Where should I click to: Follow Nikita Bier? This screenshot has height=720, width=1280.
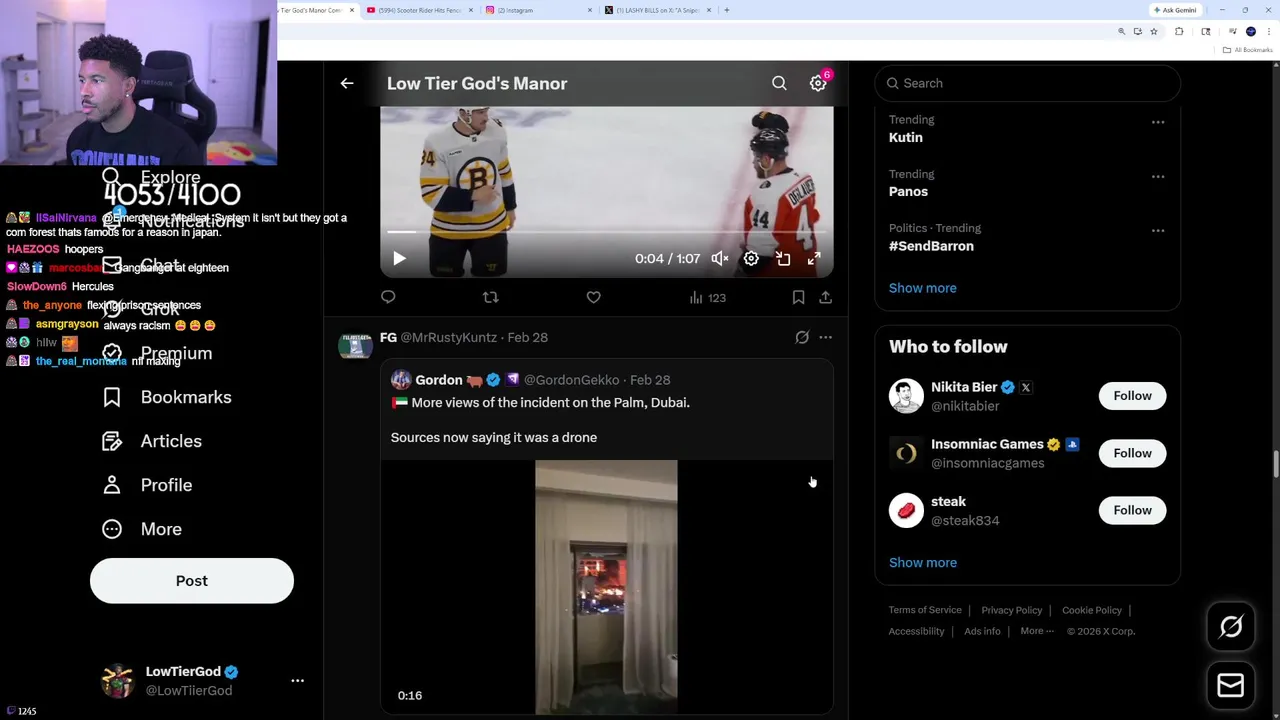[x=1132, y=396]
